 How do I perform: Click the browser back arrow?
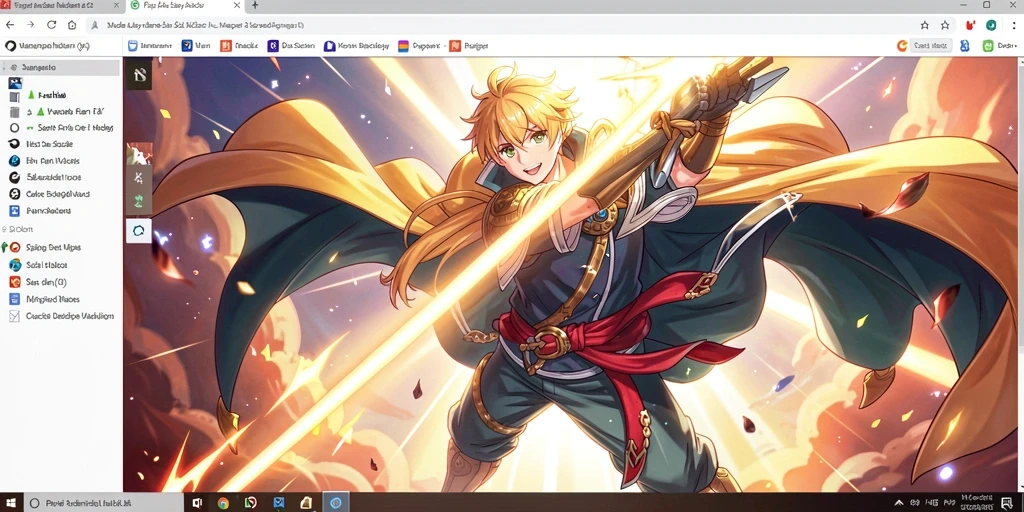10,25
